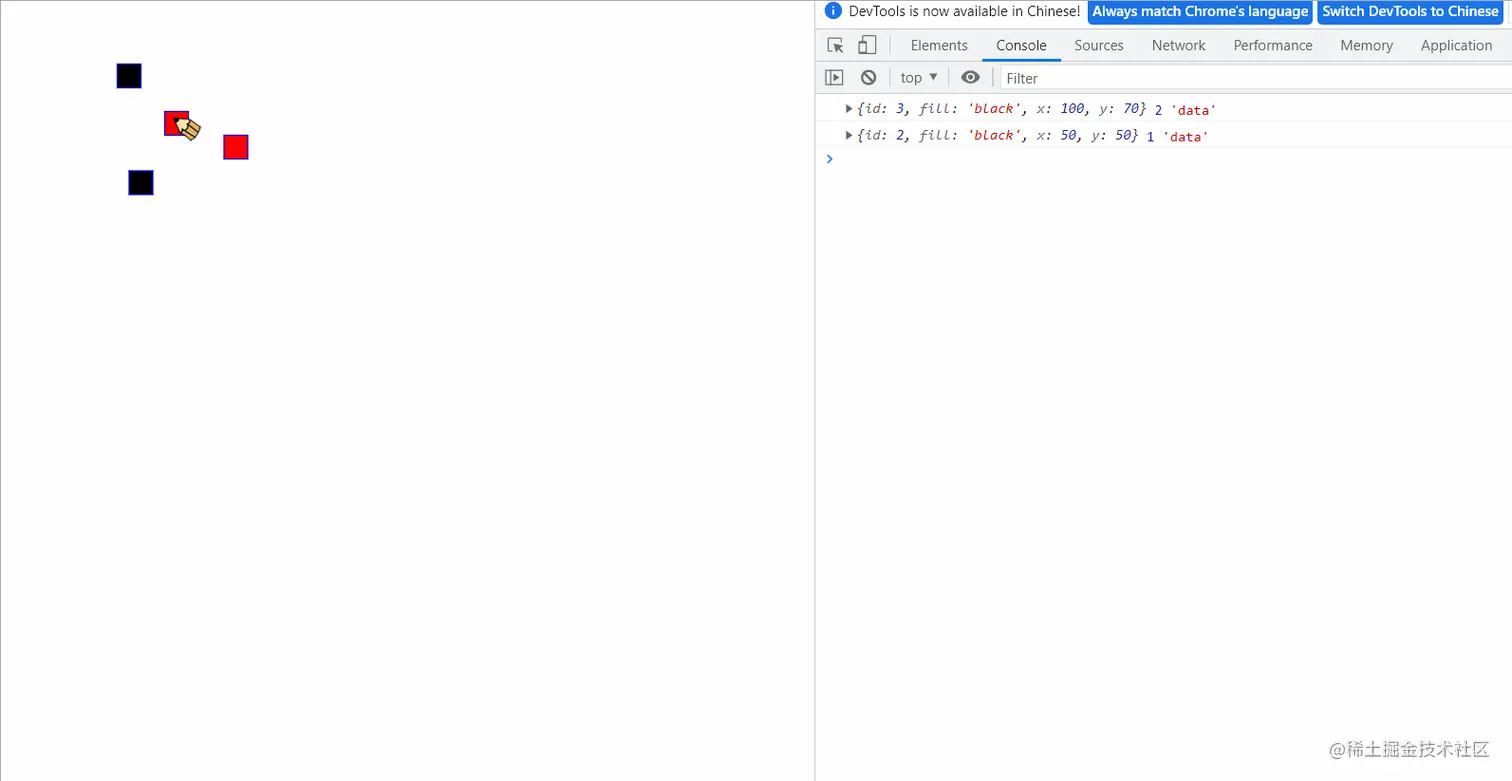Click the console prompt chevron arrow
Screen dimensions: 1512x781
[829, 158]
